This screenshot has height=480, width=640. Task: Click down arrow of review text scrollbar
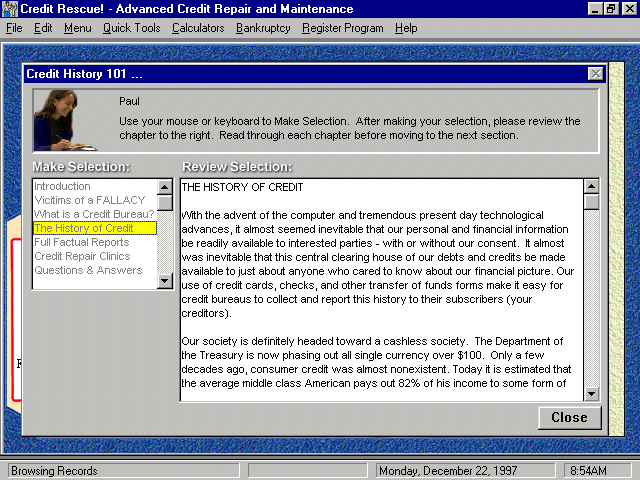591,394
